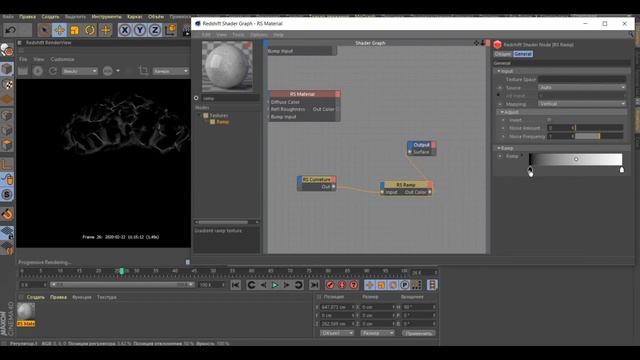The image size is (640, 360).
Task: Click the keyframe selection question-mark button
Action: click(354, 285)
